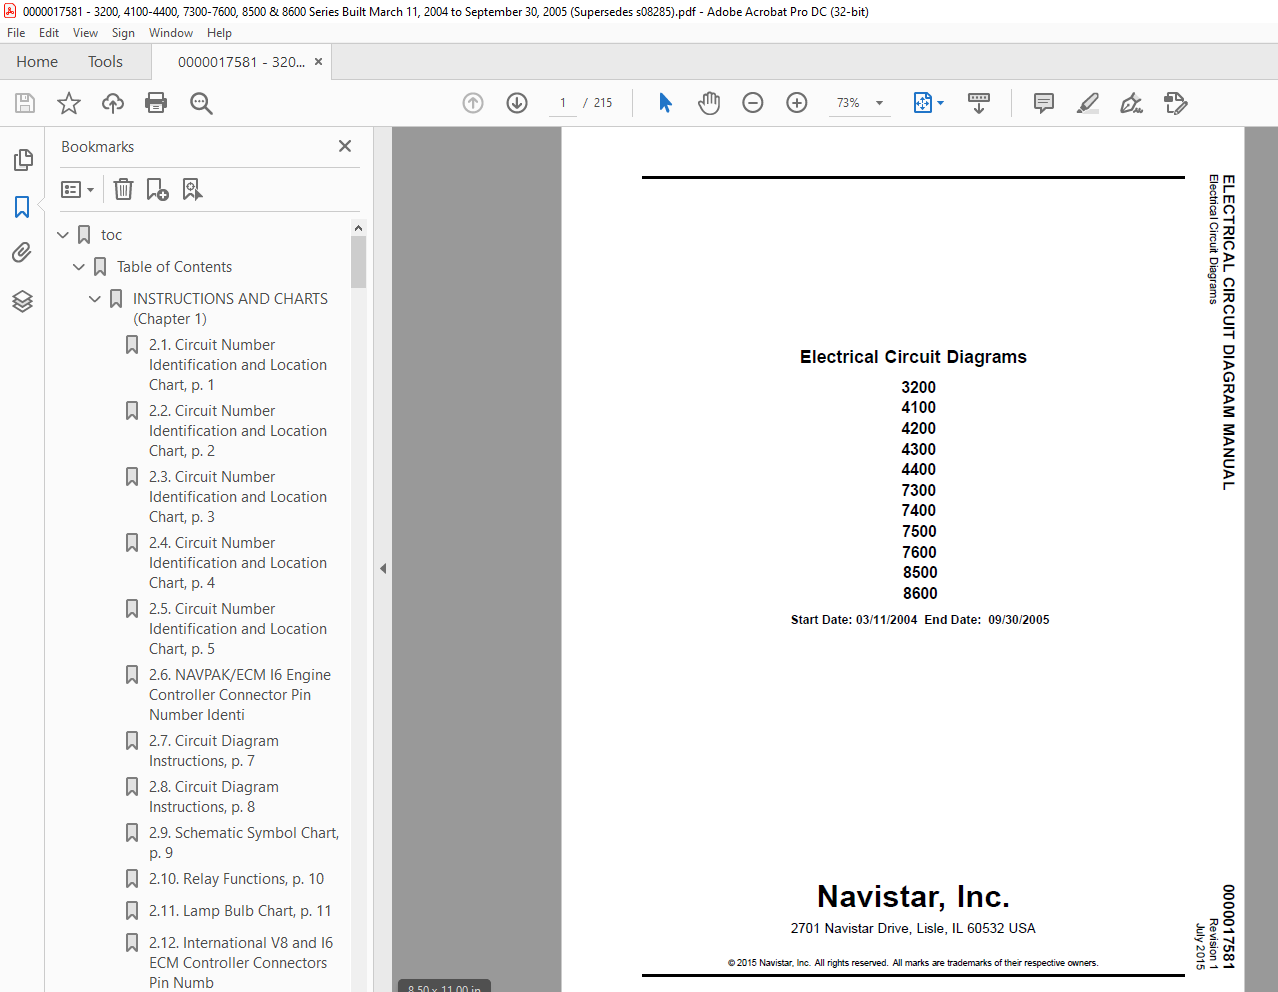
Task: Collapse INSTRUCTIONS AND CHARTS chapter
Action: tap(95, 299)
